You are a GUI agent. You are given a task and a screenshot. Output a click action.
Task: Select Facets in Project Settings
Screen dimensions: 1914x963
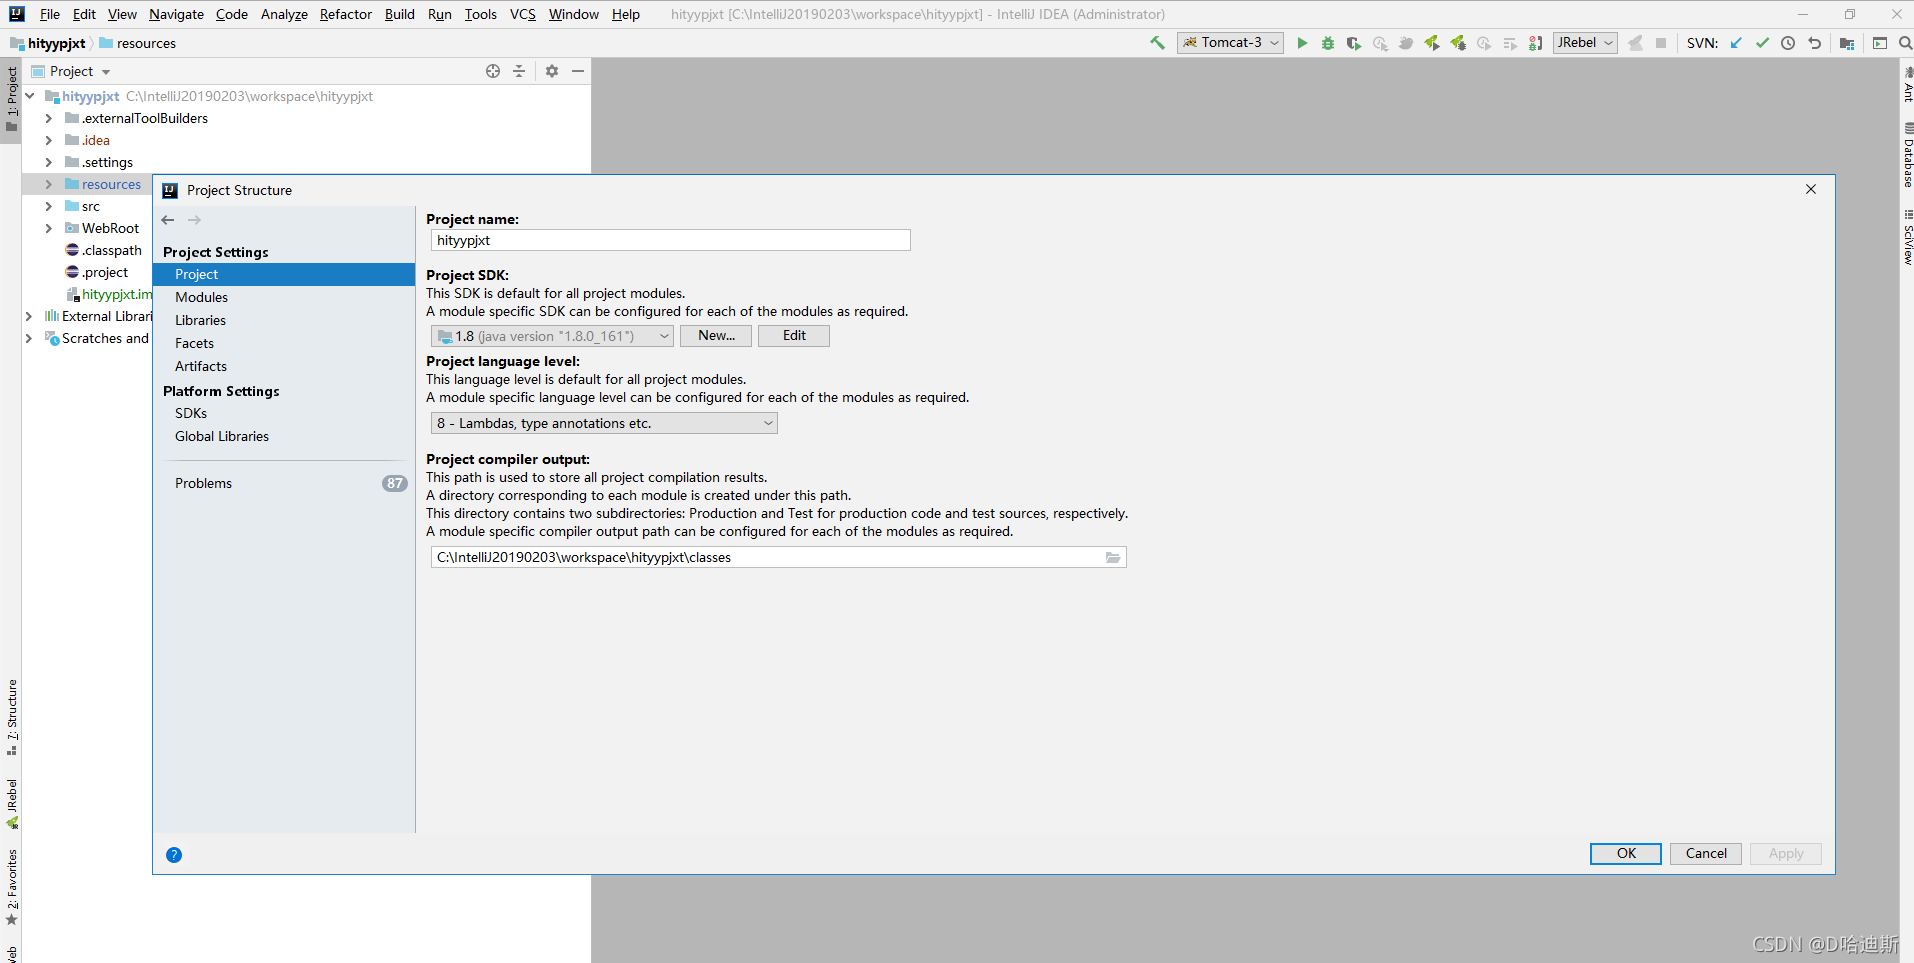[284, 343]
